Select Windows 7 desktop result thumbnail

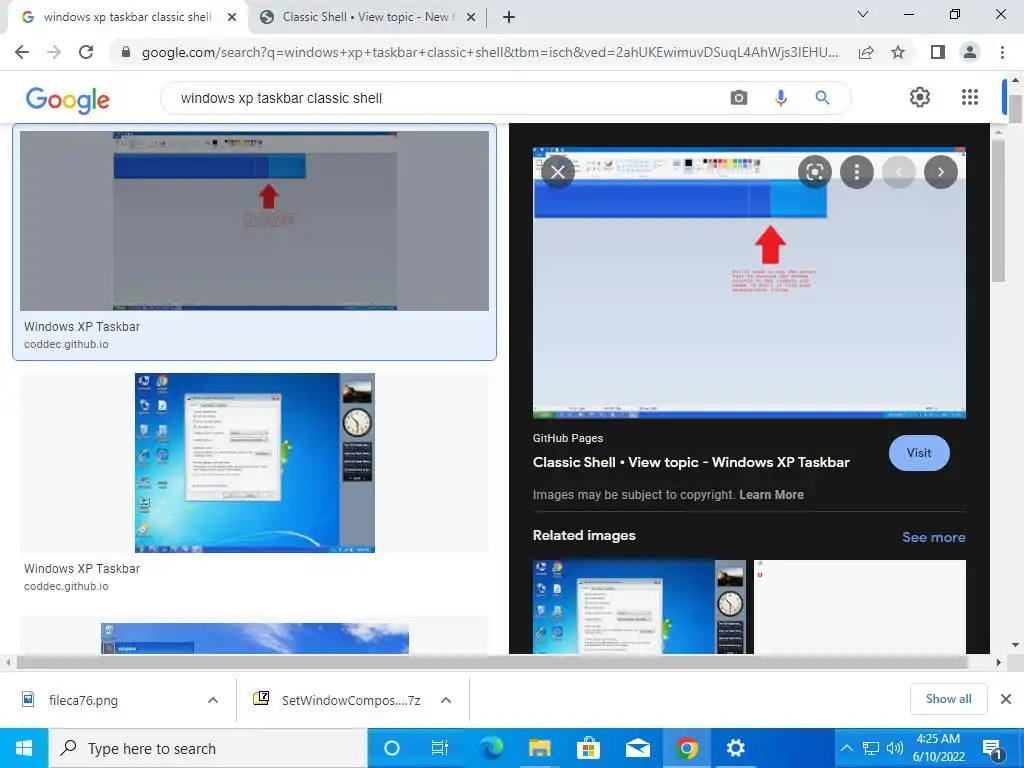pyautogui.click(x=255, y=462)
